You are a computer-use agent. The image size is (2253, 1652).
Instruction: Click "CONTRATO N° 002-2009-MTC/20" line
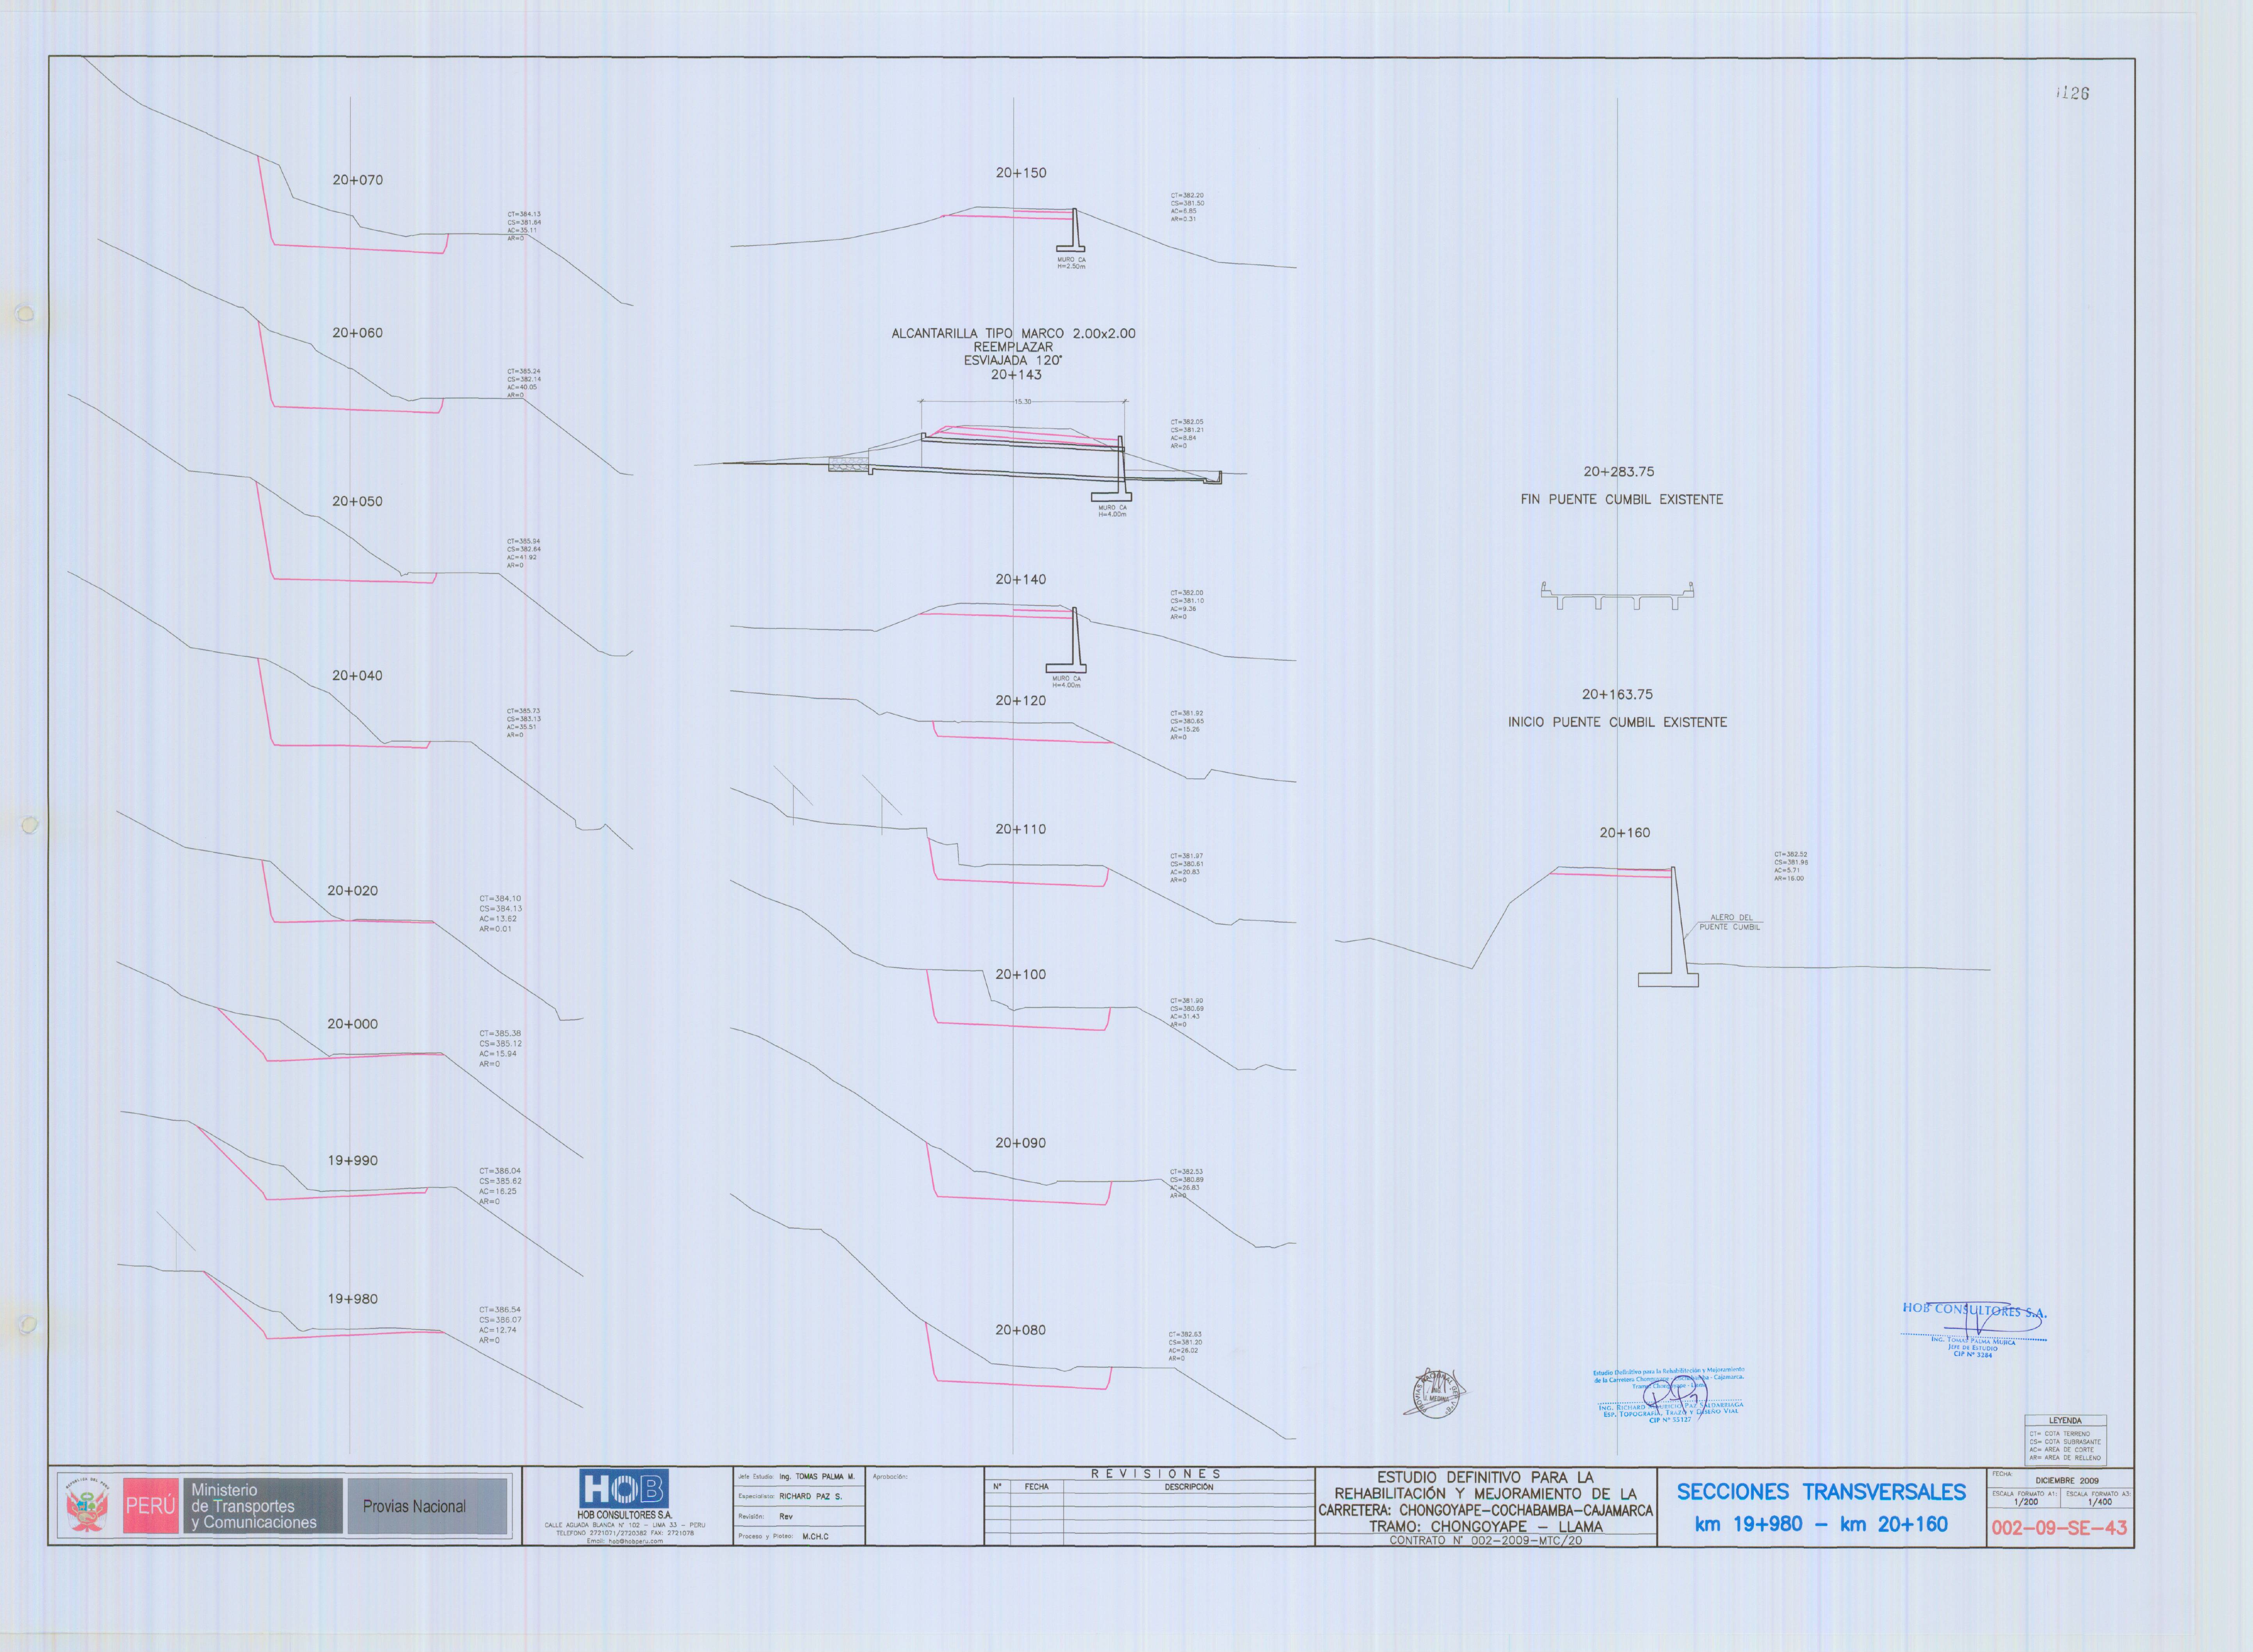click(x=1486, y=1541)
